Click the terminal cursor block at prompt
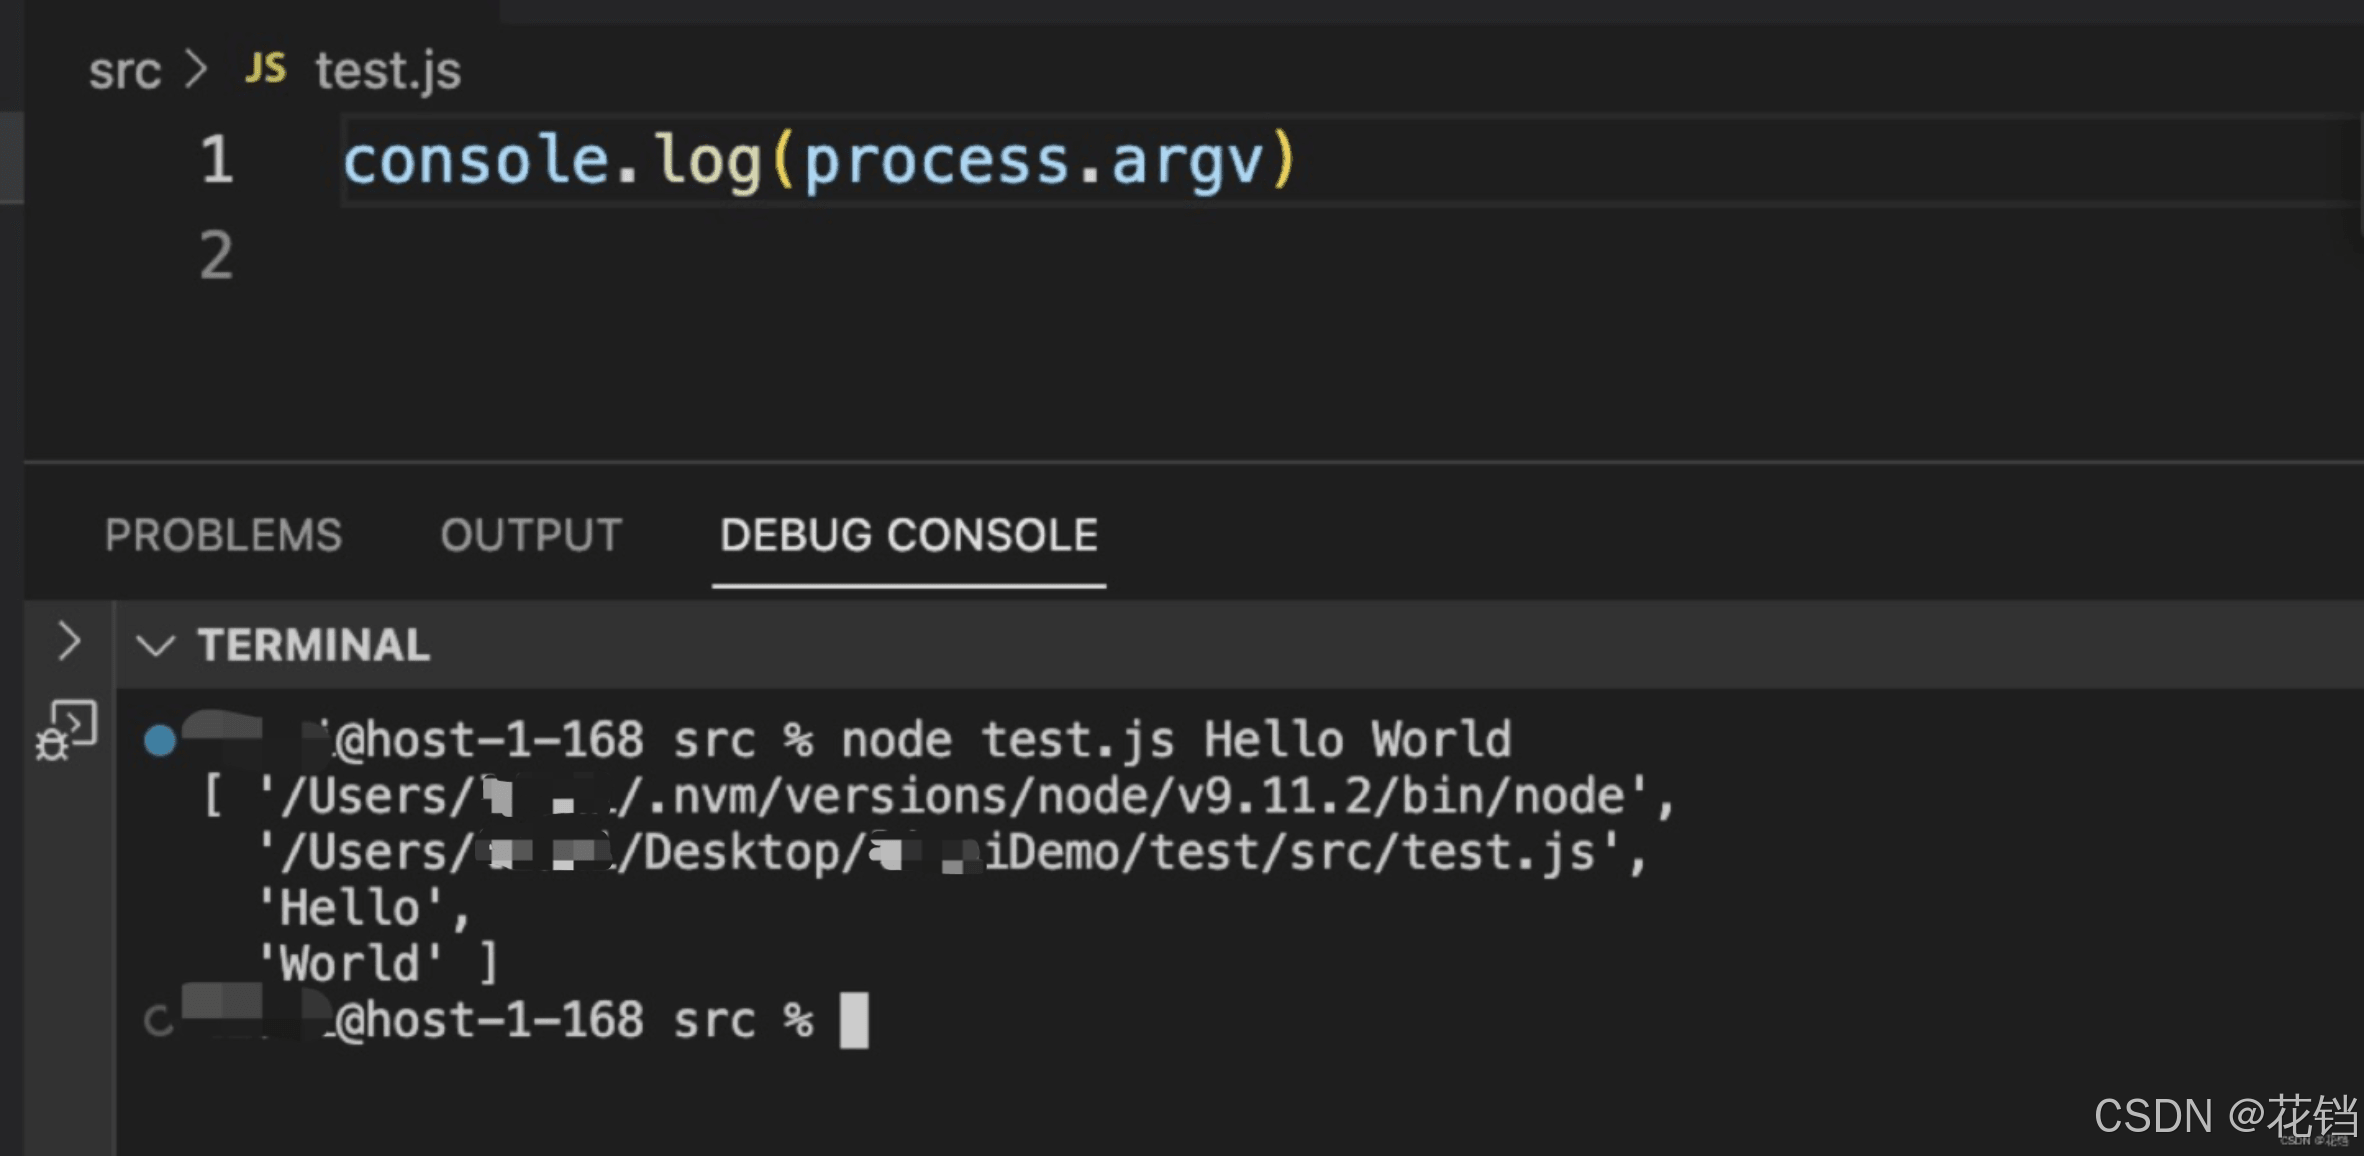 [854, 1021]
